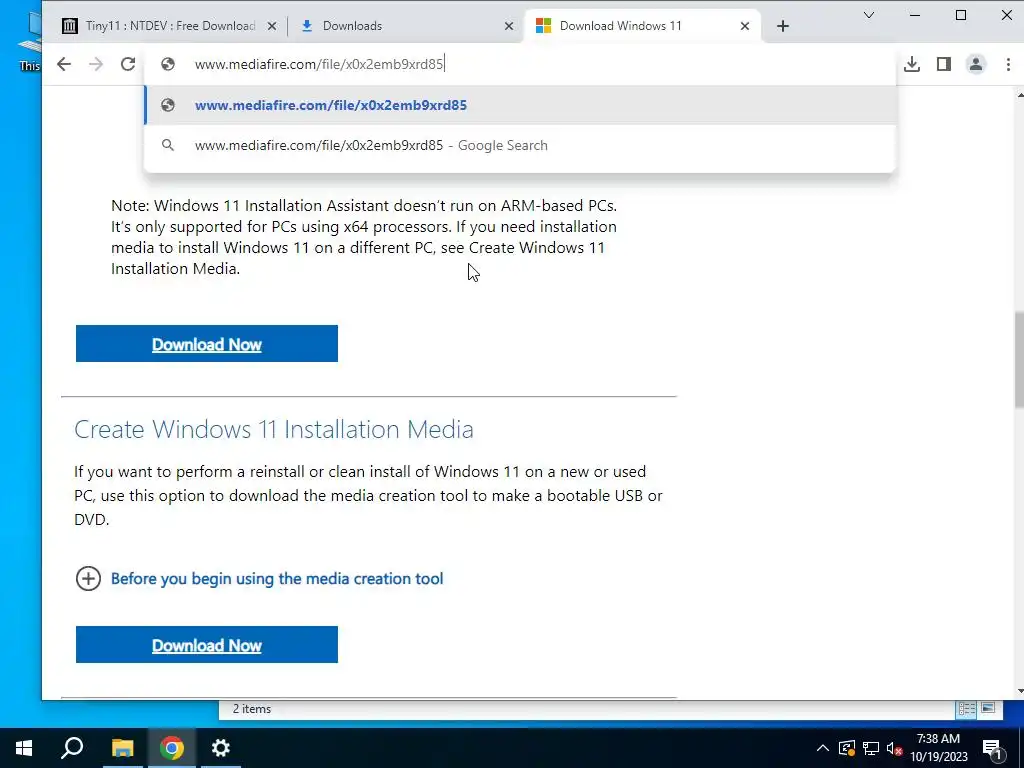This screenshot has height=768, width=1024.
Task: Click the address bar URL text
Action: (x=319, y=64)
